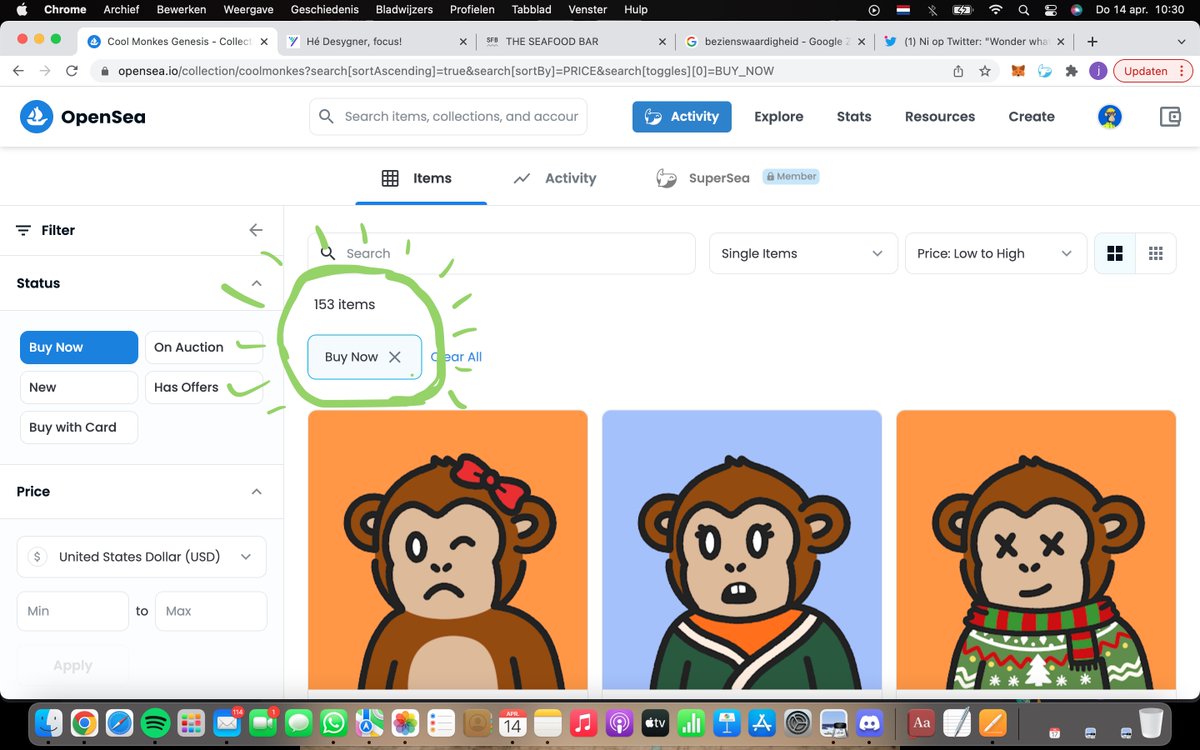Remove the Buy Now filter chip

pyautogui.click(x=395, y=357)
